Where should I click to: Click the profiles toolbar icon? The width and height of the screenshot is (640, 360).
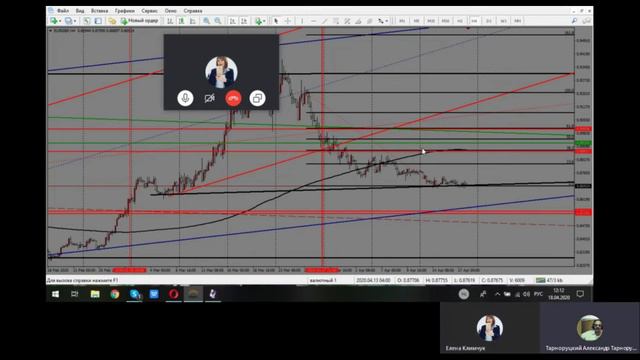(x=68, y=21)
